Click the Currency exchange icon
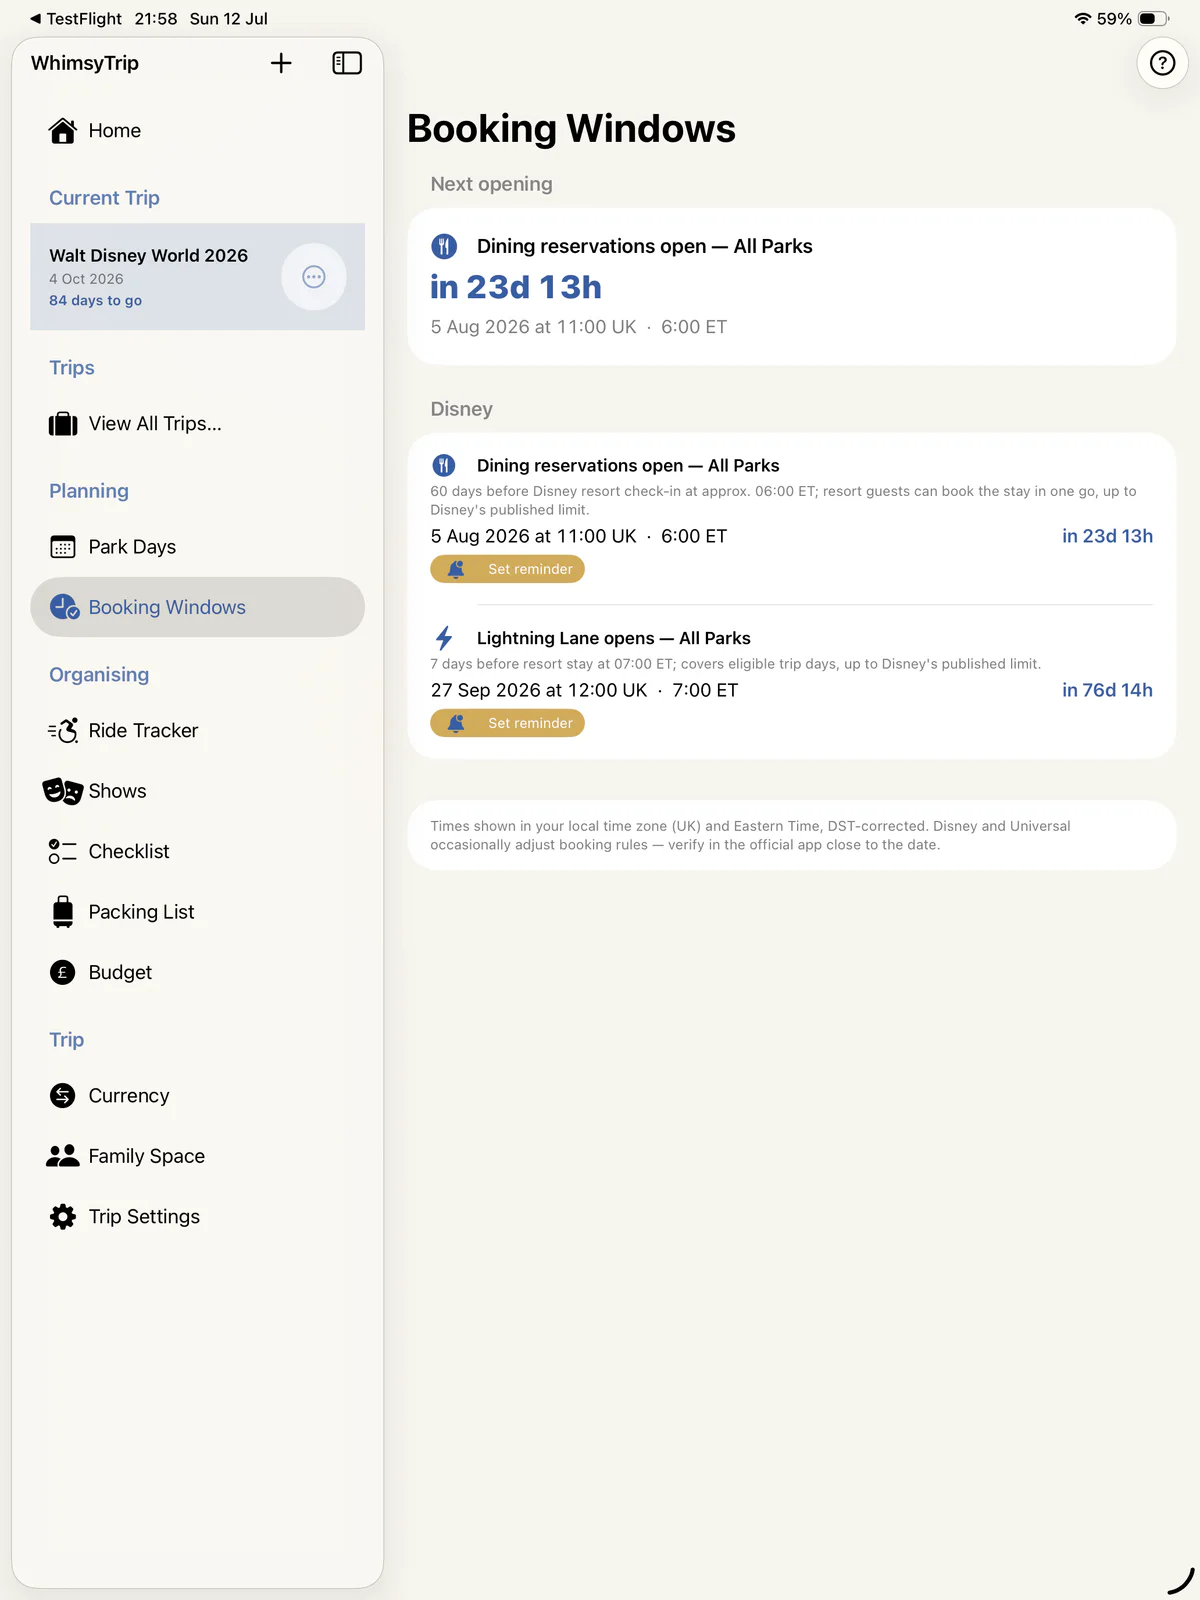The image size is (1200, 1600). coord(63,1096)
